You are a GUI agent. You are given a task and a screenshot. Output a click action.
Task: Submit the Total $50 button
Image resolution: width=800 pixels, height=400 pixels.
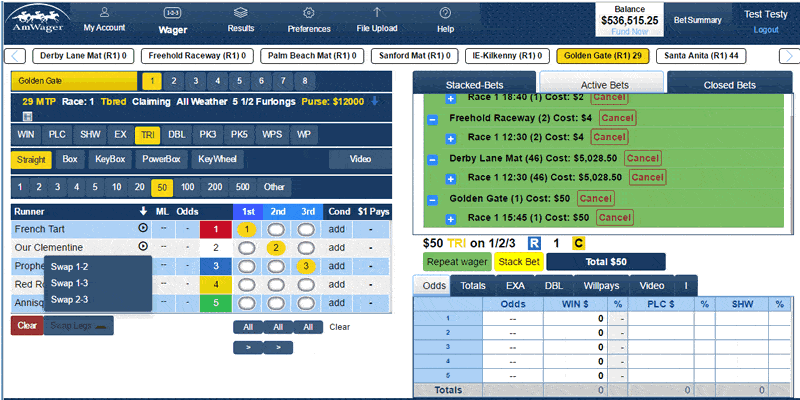pos(606,262)
